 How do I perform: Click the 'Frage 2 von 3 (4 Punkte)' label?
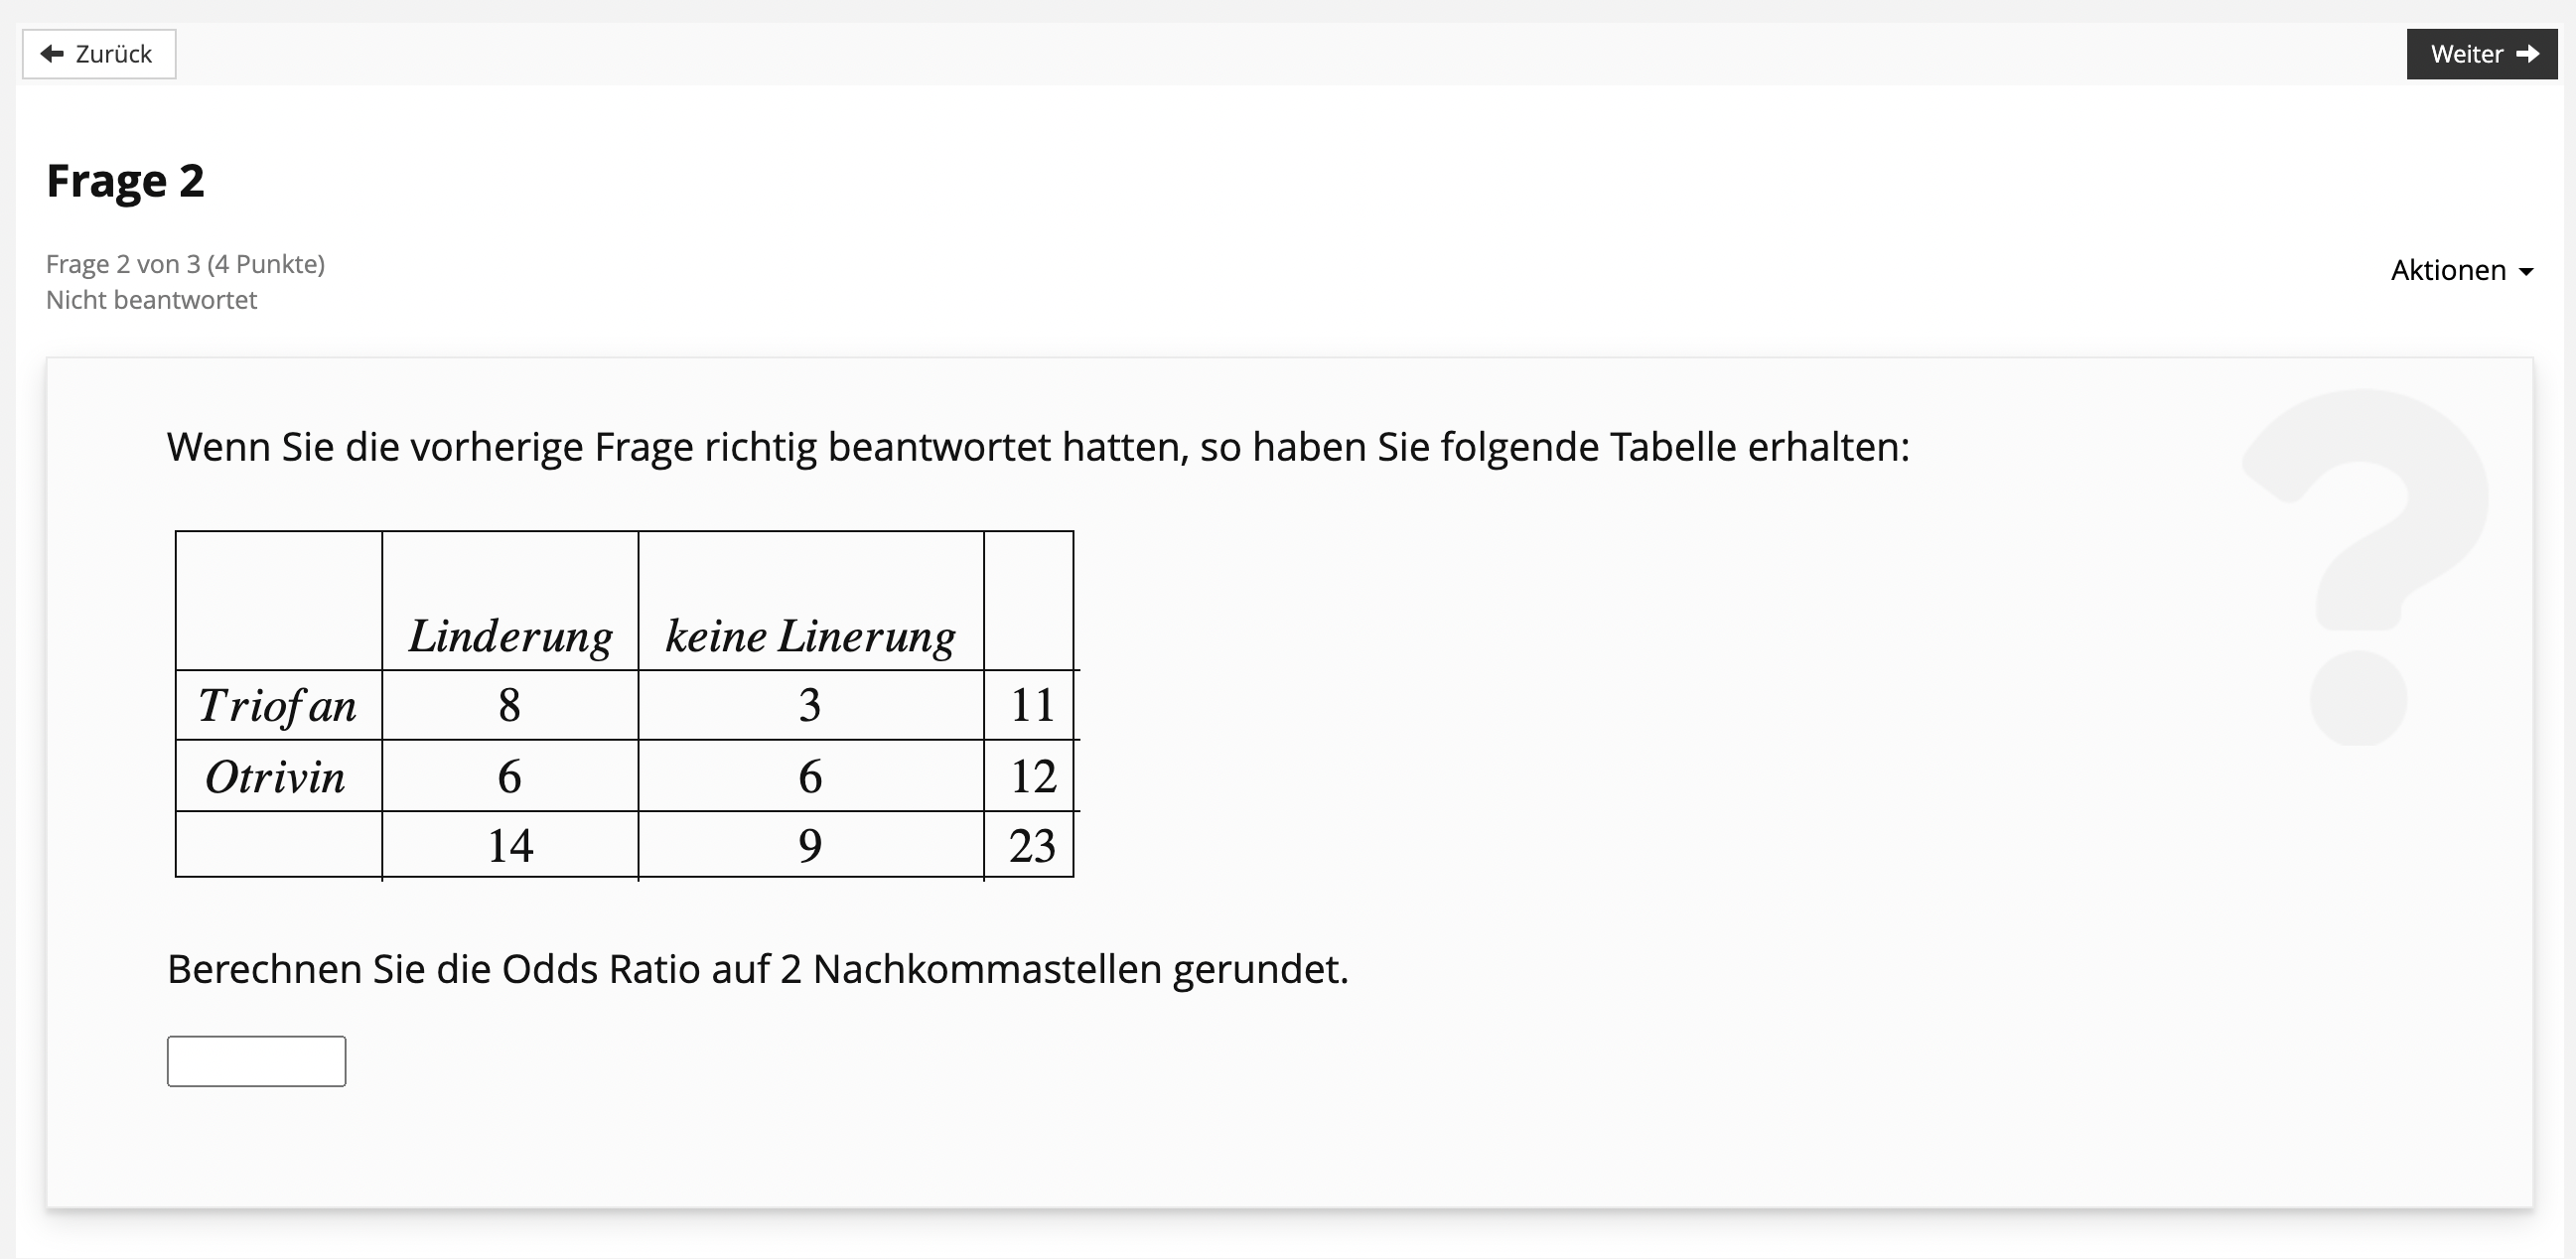coord(185,263)
